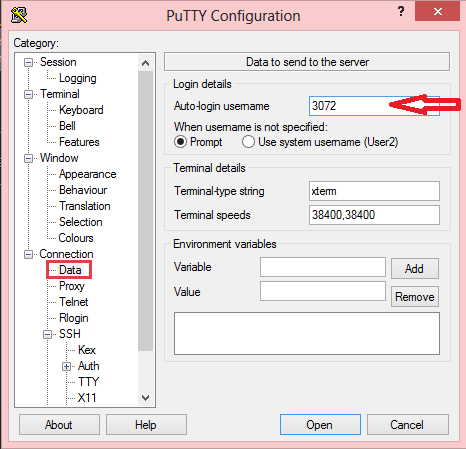Open Kex settings category

click(x=87, y=350)
